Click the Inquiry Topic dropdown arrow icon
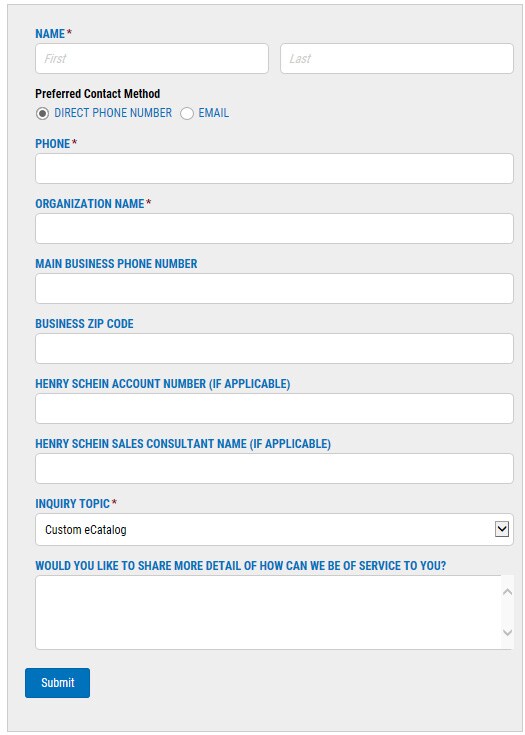 pos(502,530)
